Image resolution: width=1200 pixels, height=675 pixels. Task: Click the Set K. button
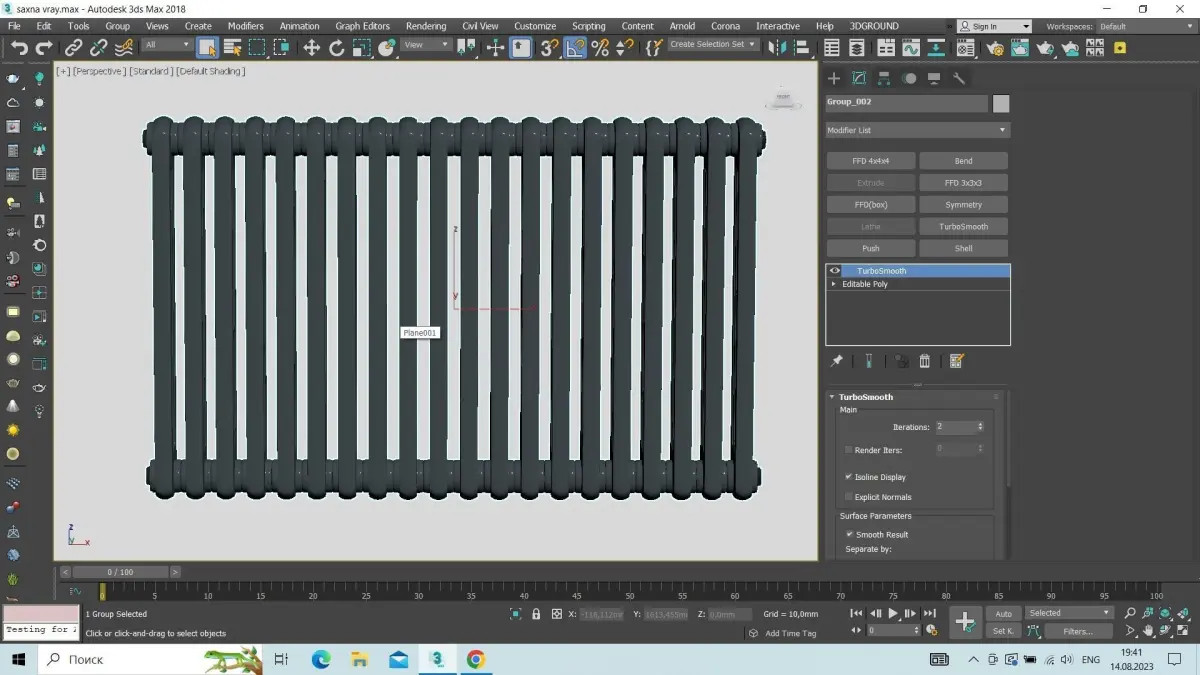click(1003, 631)
